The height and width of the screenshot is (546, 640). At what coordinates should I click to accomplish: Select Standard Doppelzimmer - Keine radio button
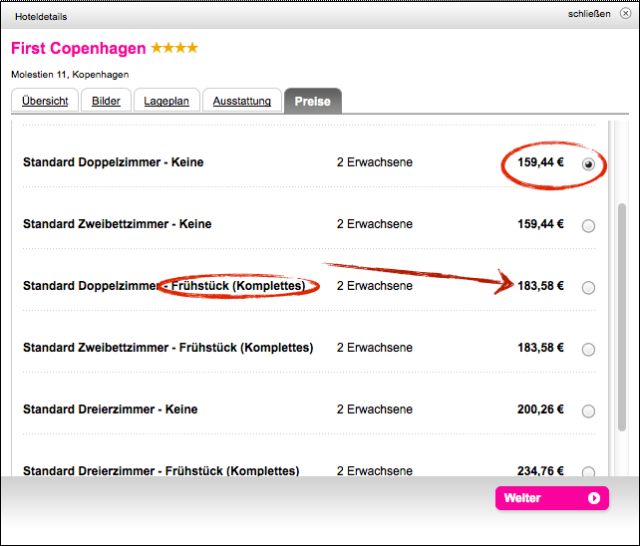click(x=588, y=164)
